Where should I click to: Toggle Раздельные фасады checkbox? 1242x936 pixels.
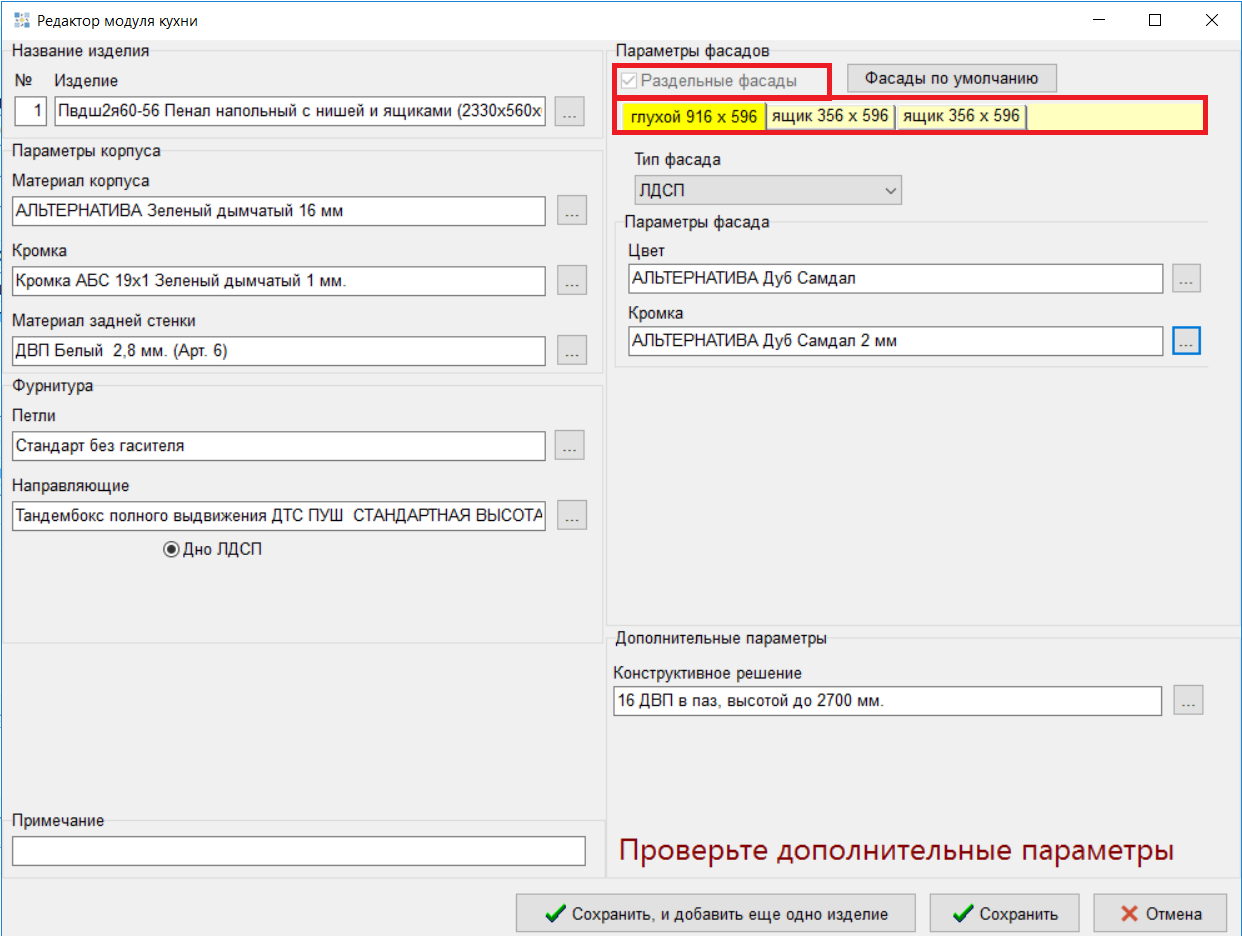[628, 80]
